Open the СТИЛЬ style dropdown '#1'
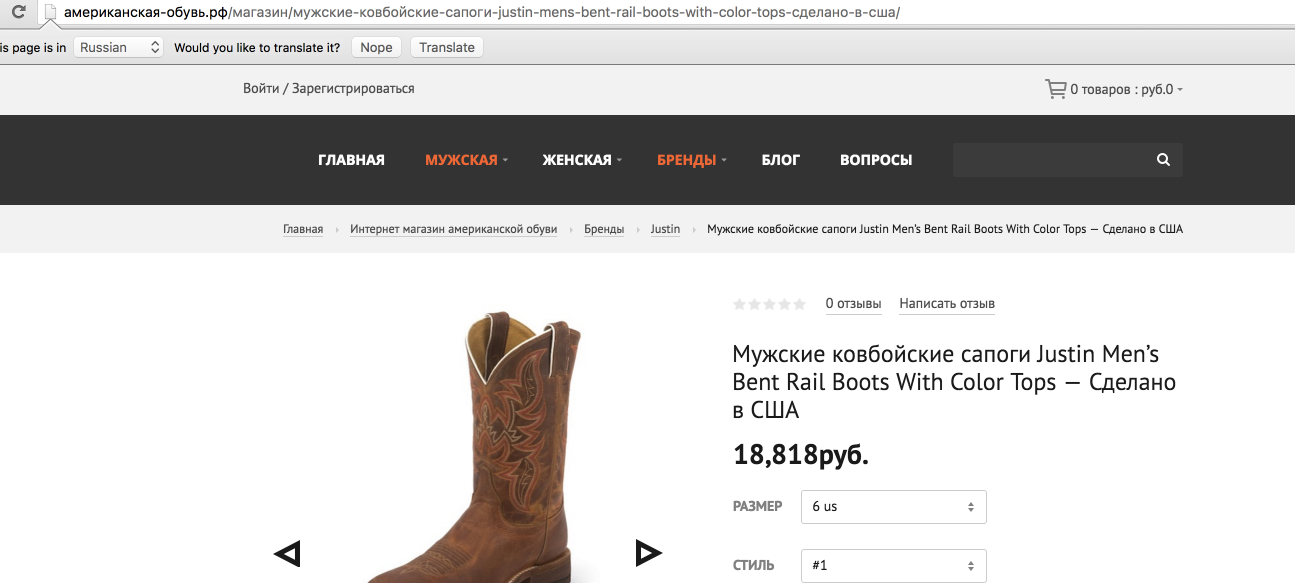1295x583 pixels. 894,566
